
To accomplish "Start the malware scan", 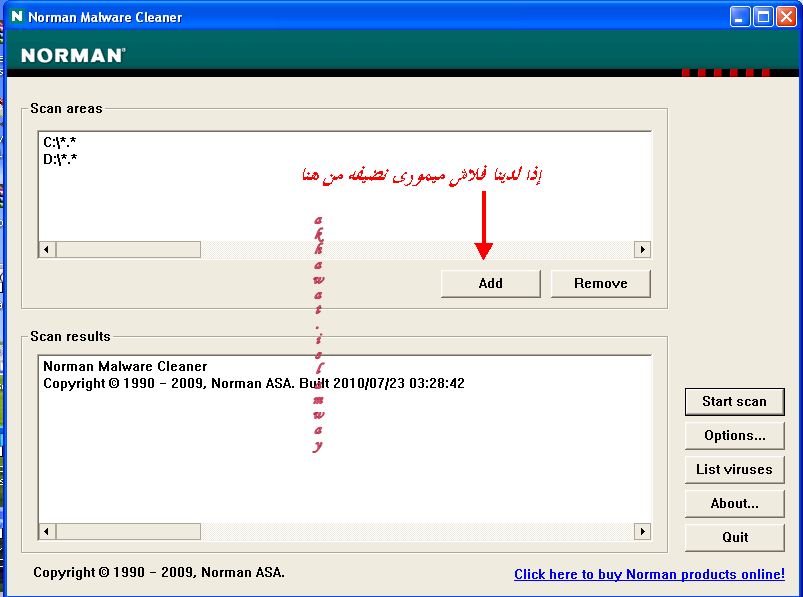I will (x=734, y=401).
